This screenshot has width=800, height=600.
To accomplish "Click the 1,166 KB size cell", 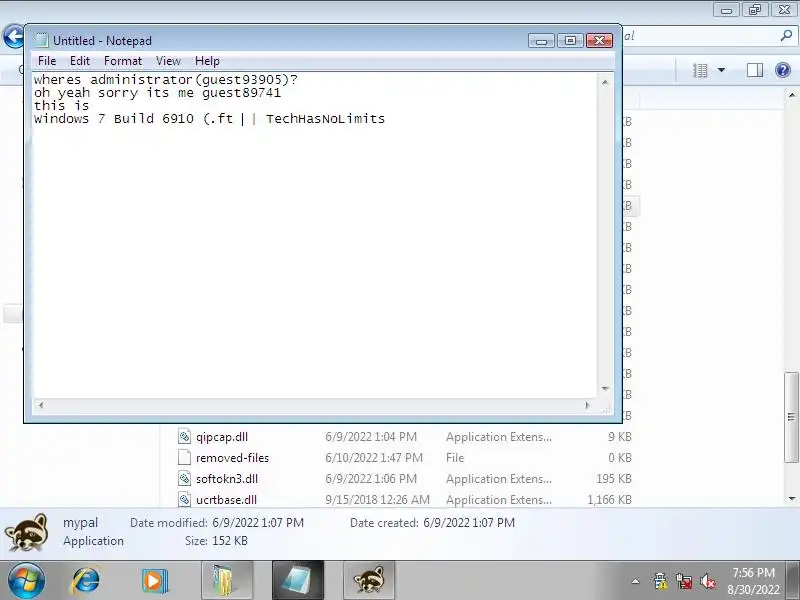I will pyautogui.click(x=609, y=499).
